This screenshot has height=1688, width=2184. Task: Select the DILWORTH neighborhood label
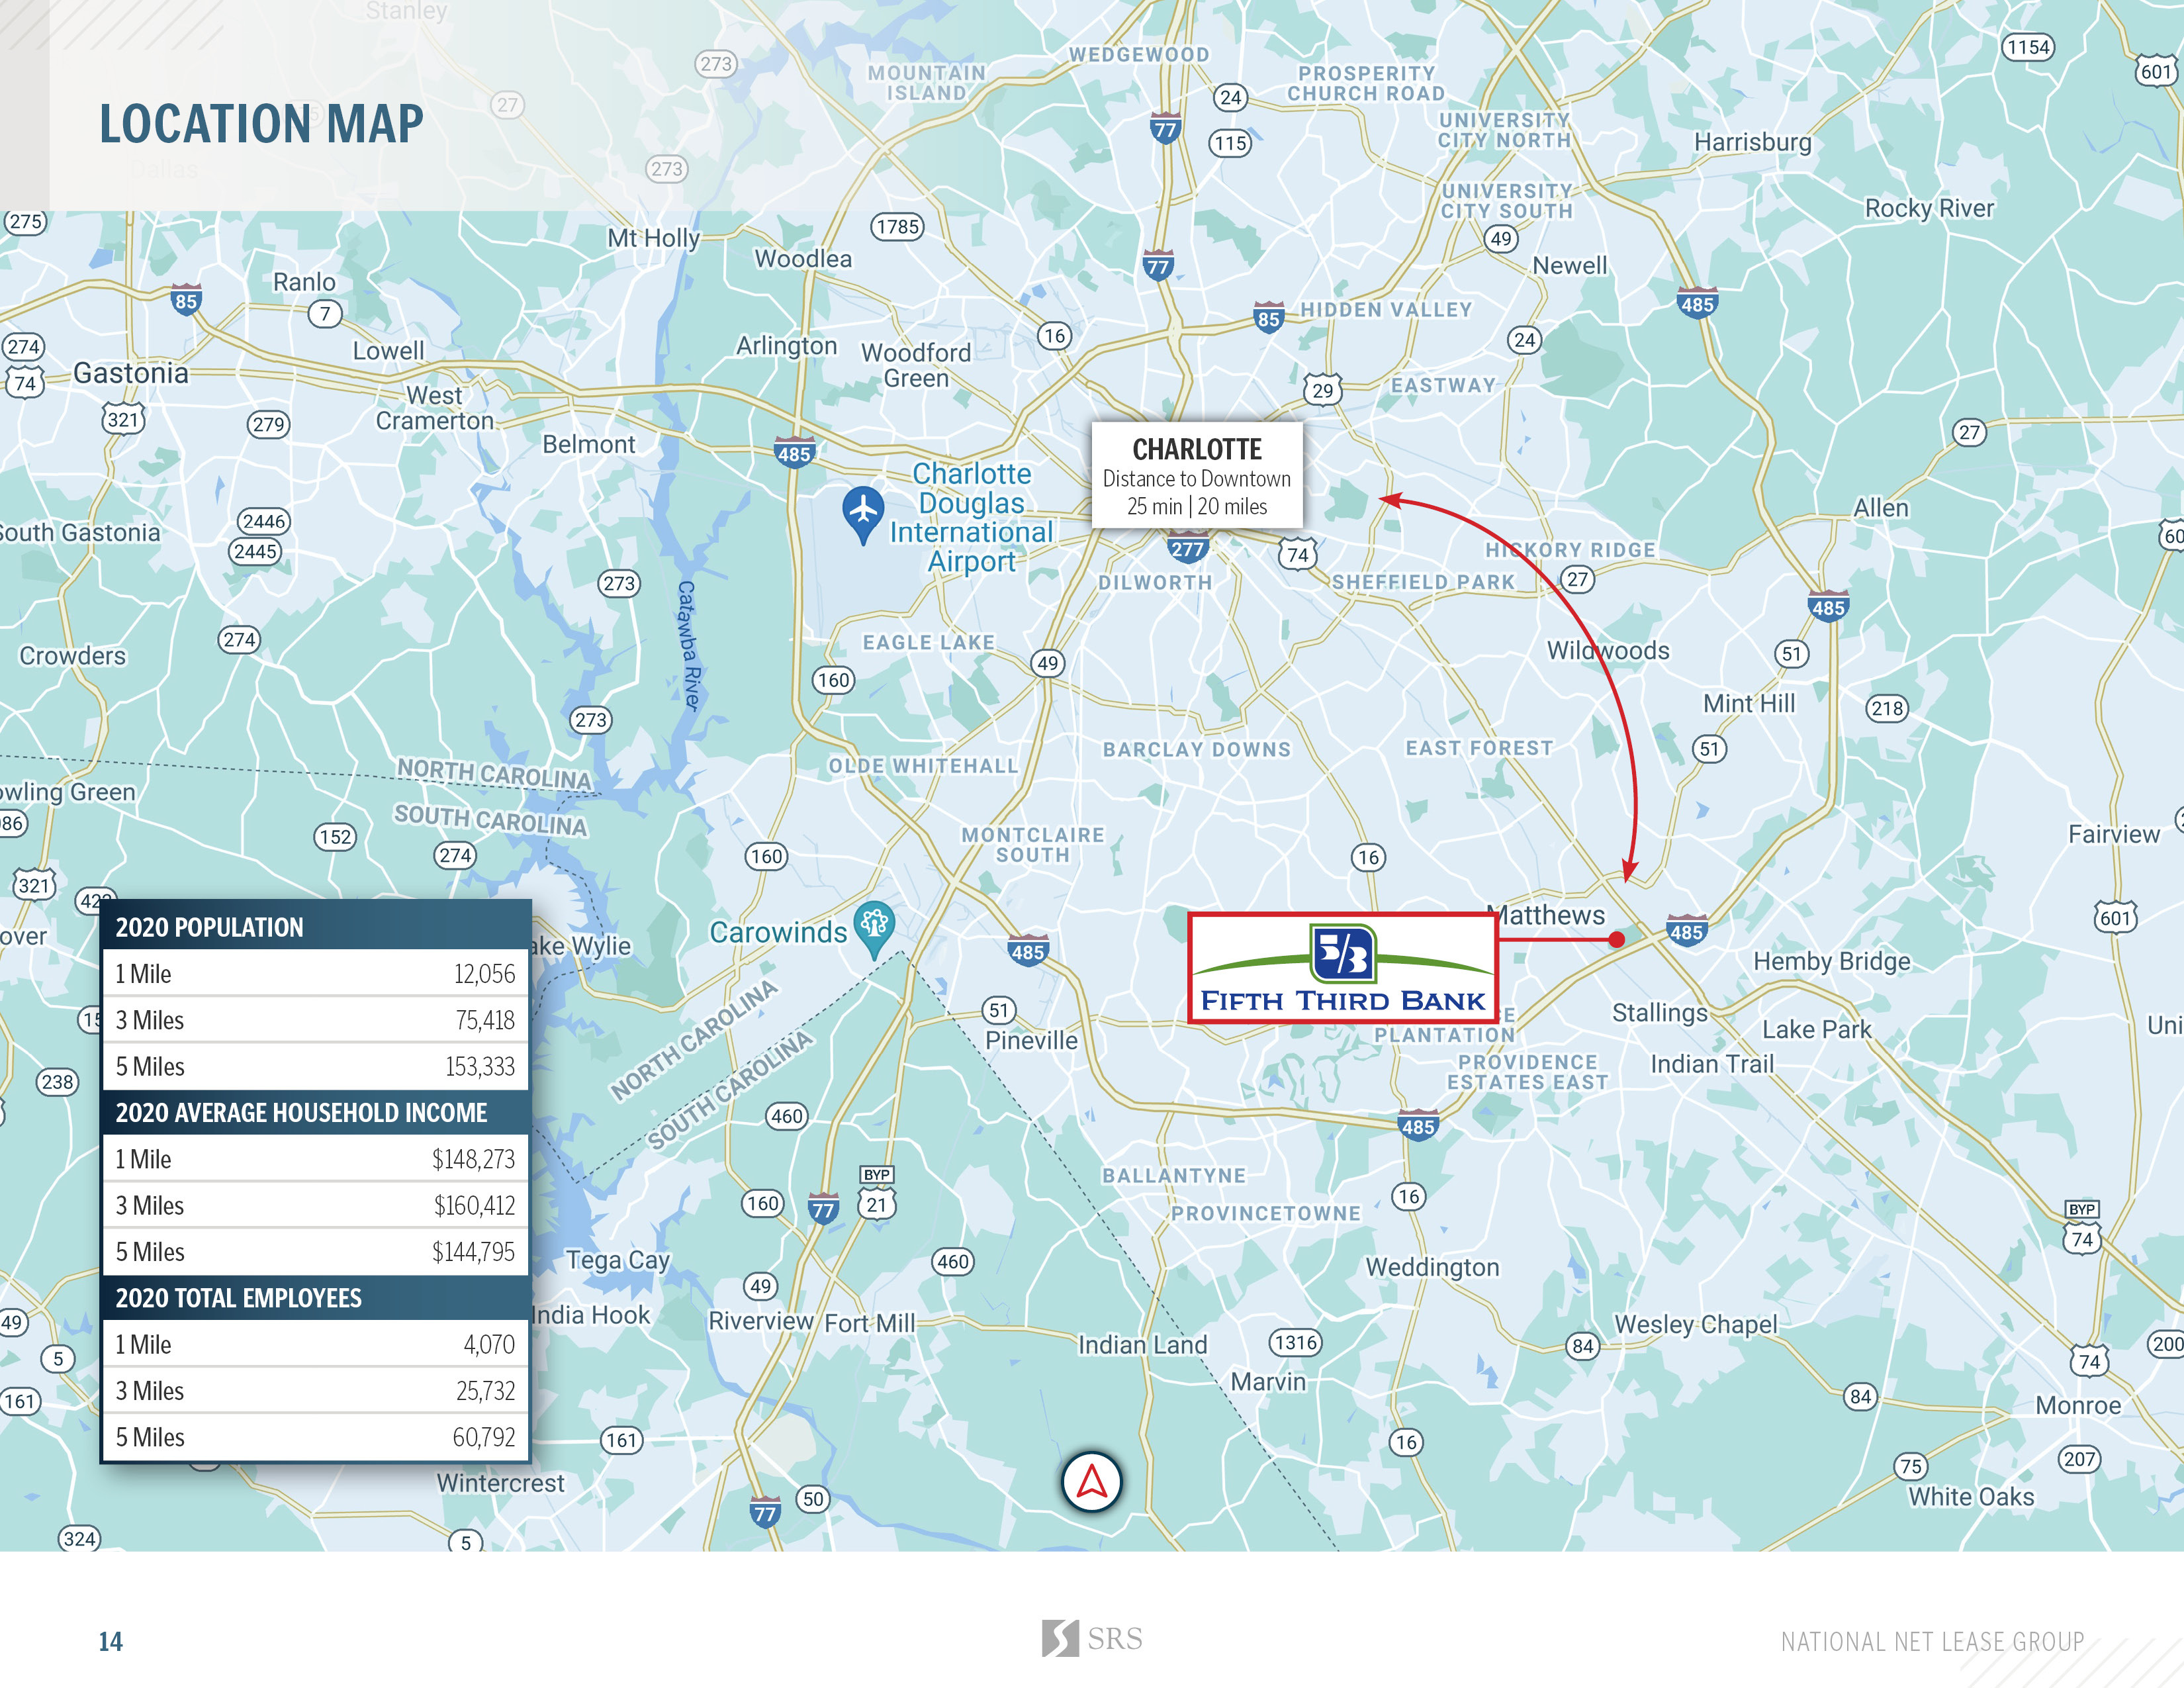point(1155,582)
